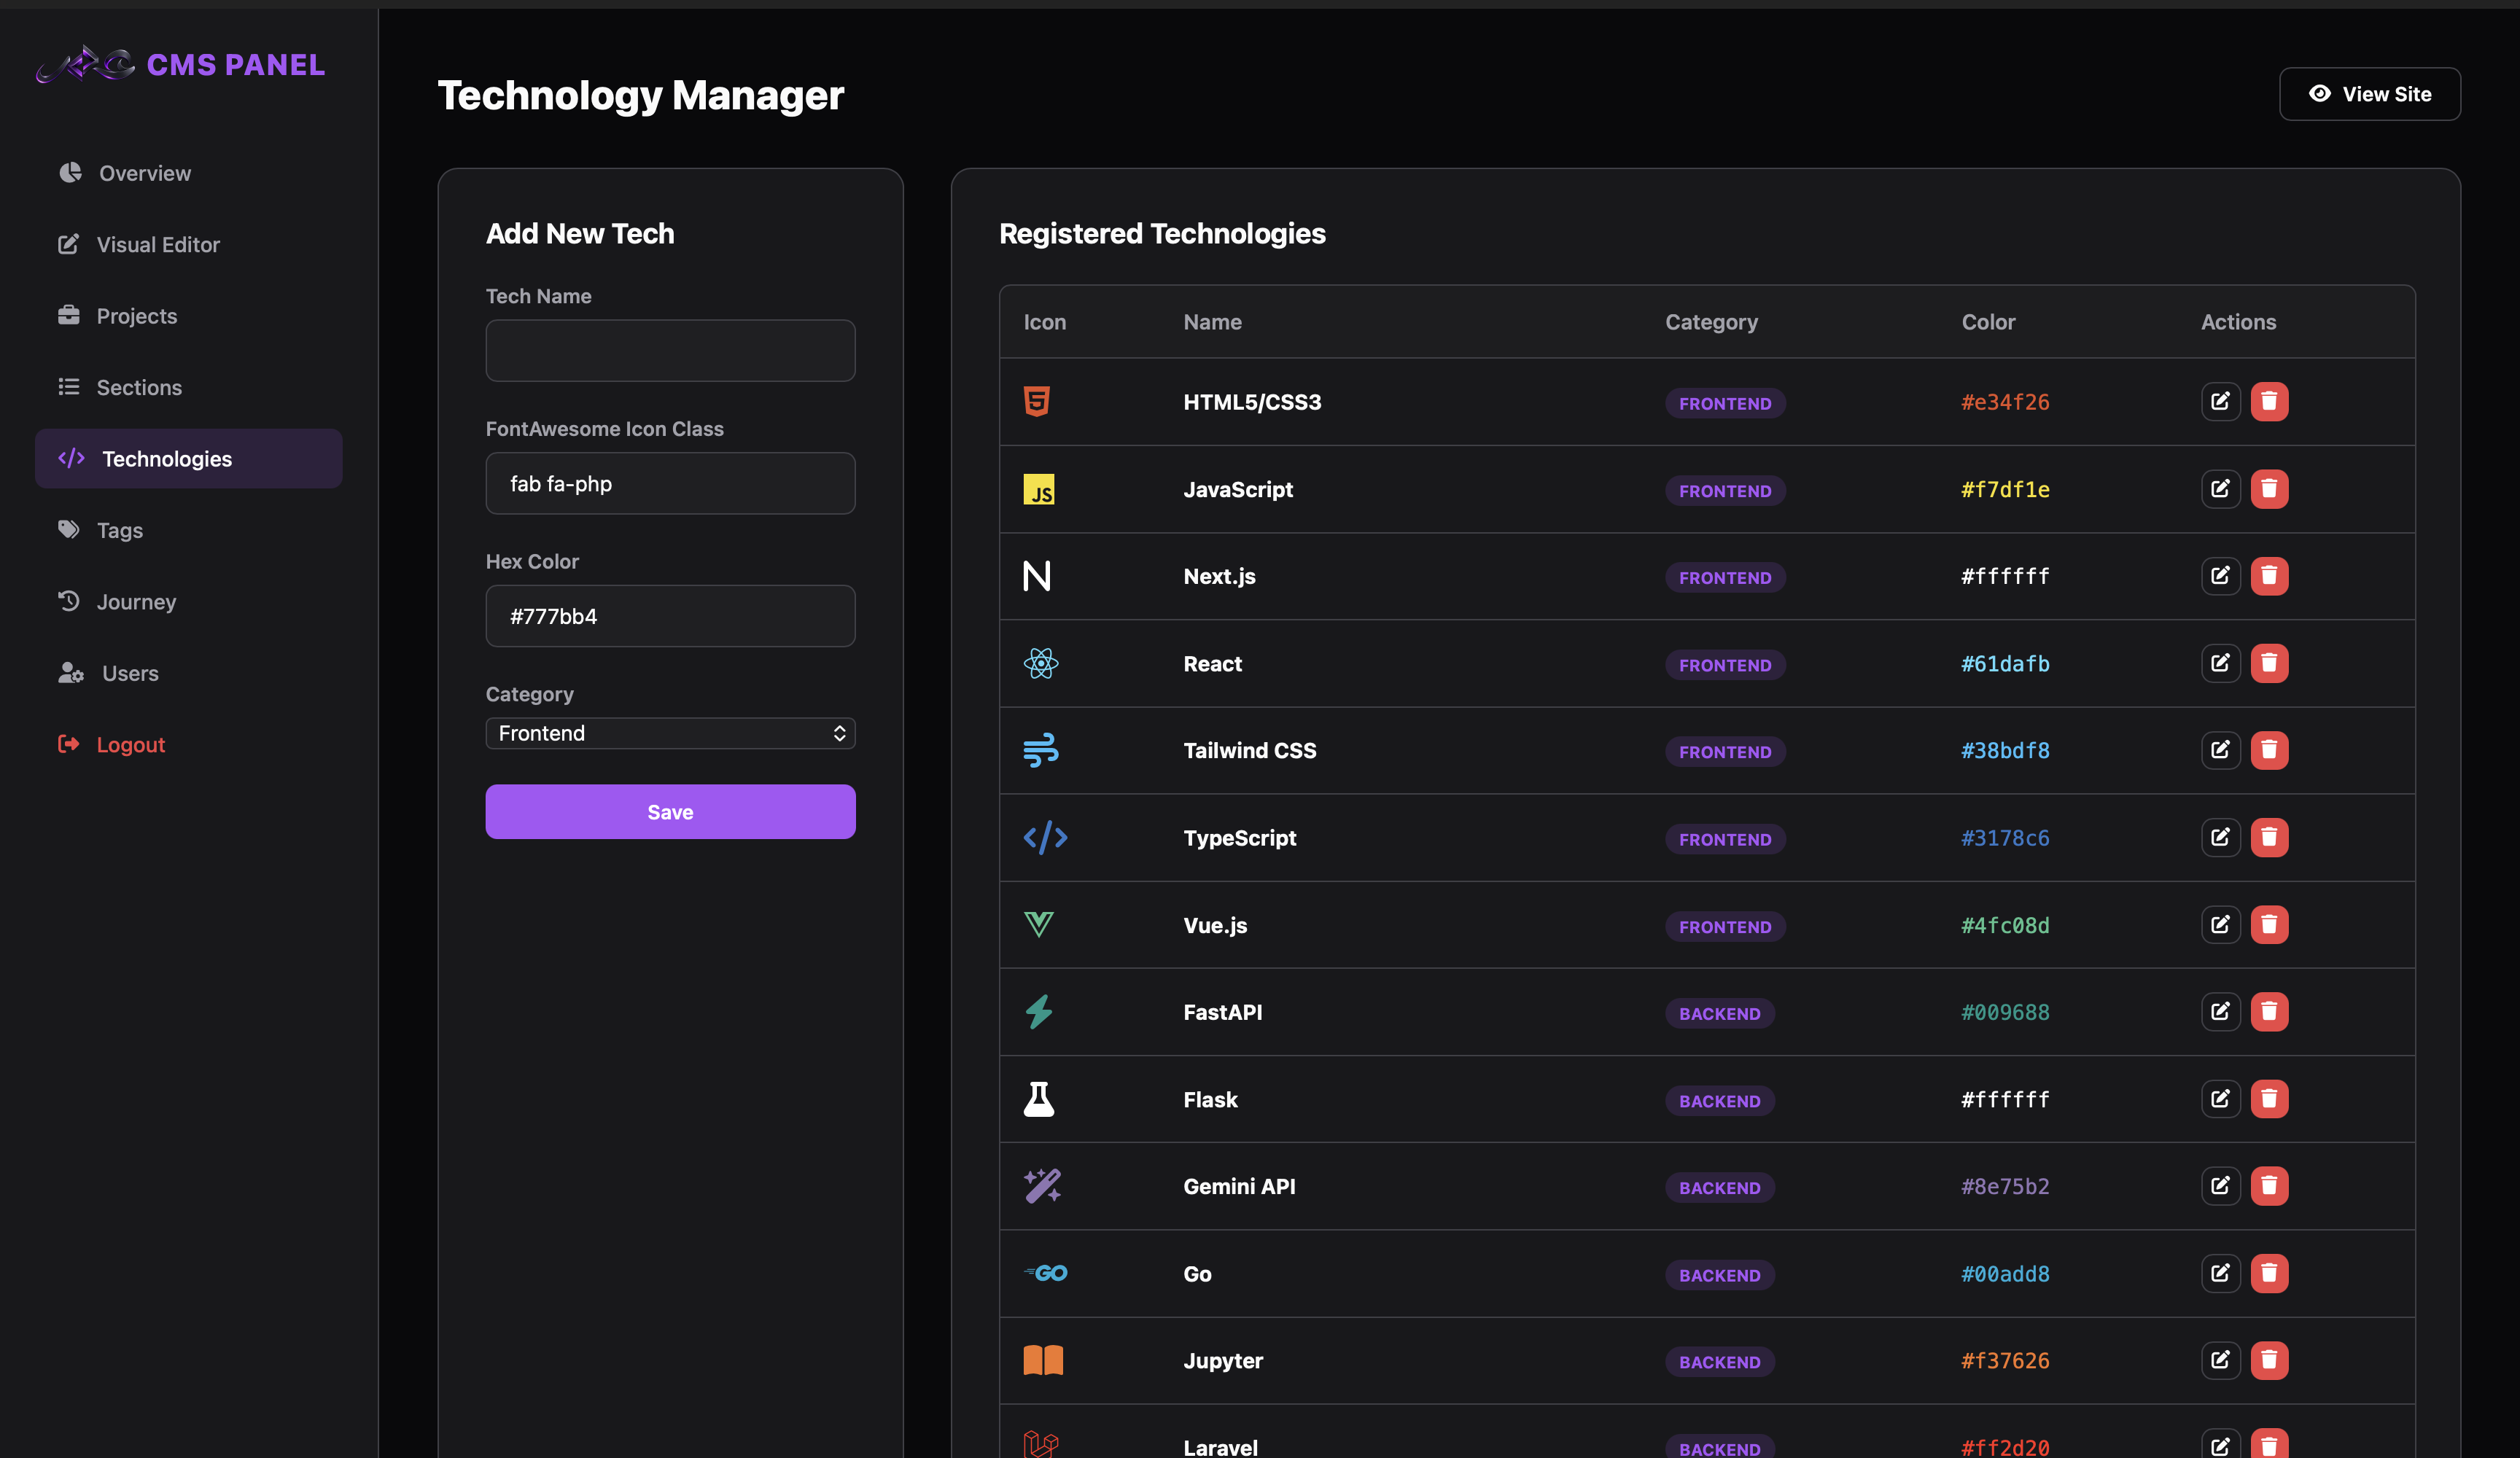
Task: Click the #e34f26 color value
Action: click(2004, 402)
